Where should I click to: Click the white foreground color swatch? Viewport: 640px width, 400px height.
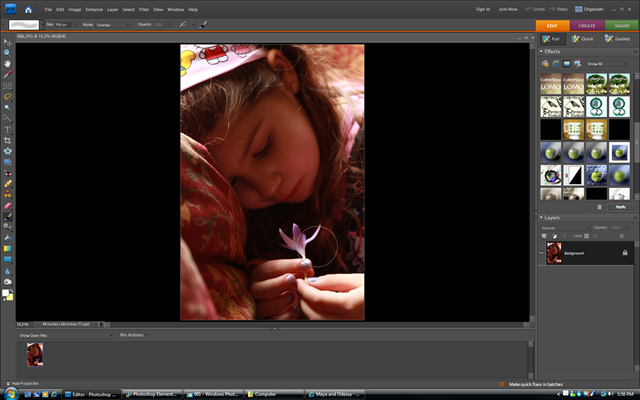pyautogui.click(x=5, y=293)
